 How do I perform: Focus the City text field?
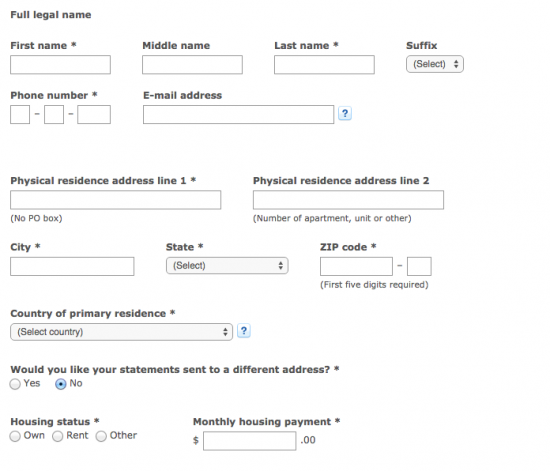pyautogui.click(x=72, y=266)
